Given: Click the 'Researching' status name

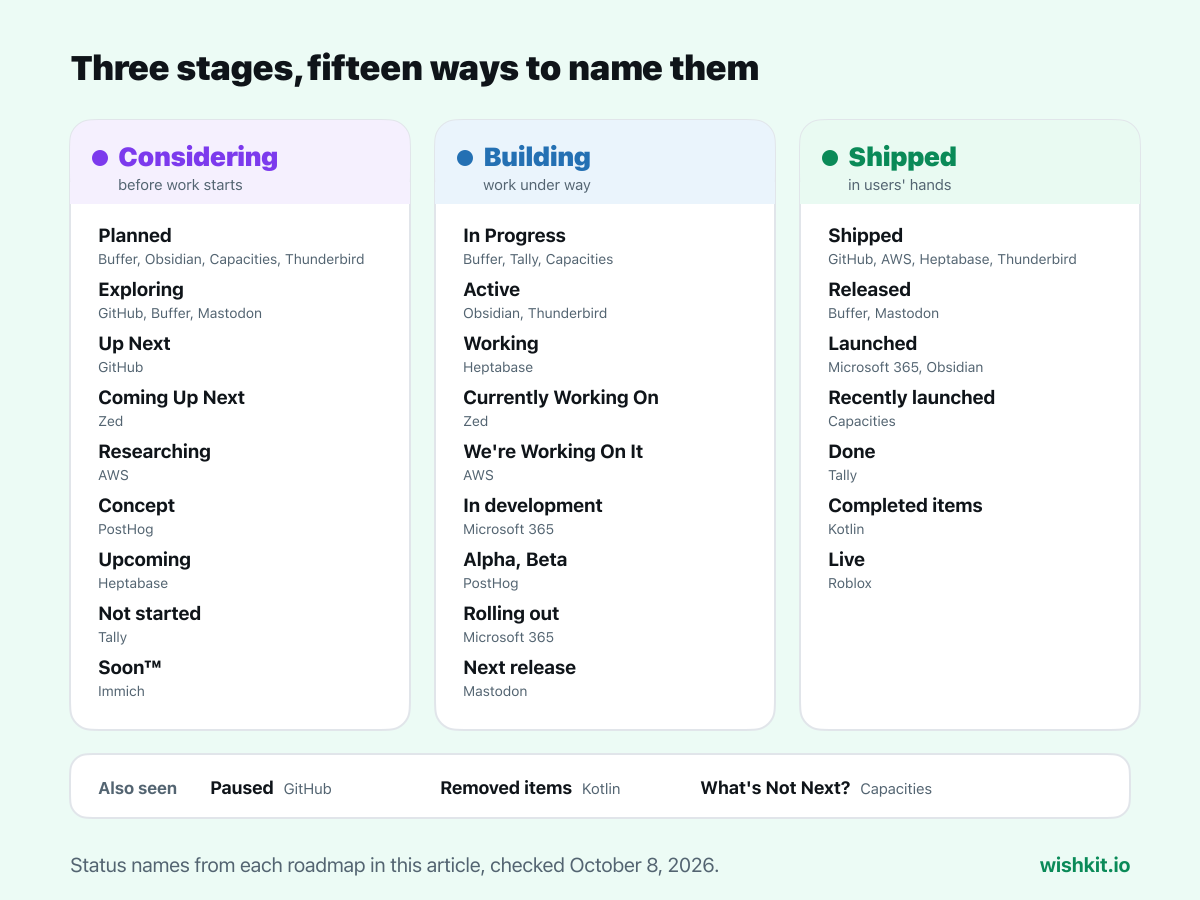Looking at the screenshot, I should pyautogui.click(x=154, y=452).
